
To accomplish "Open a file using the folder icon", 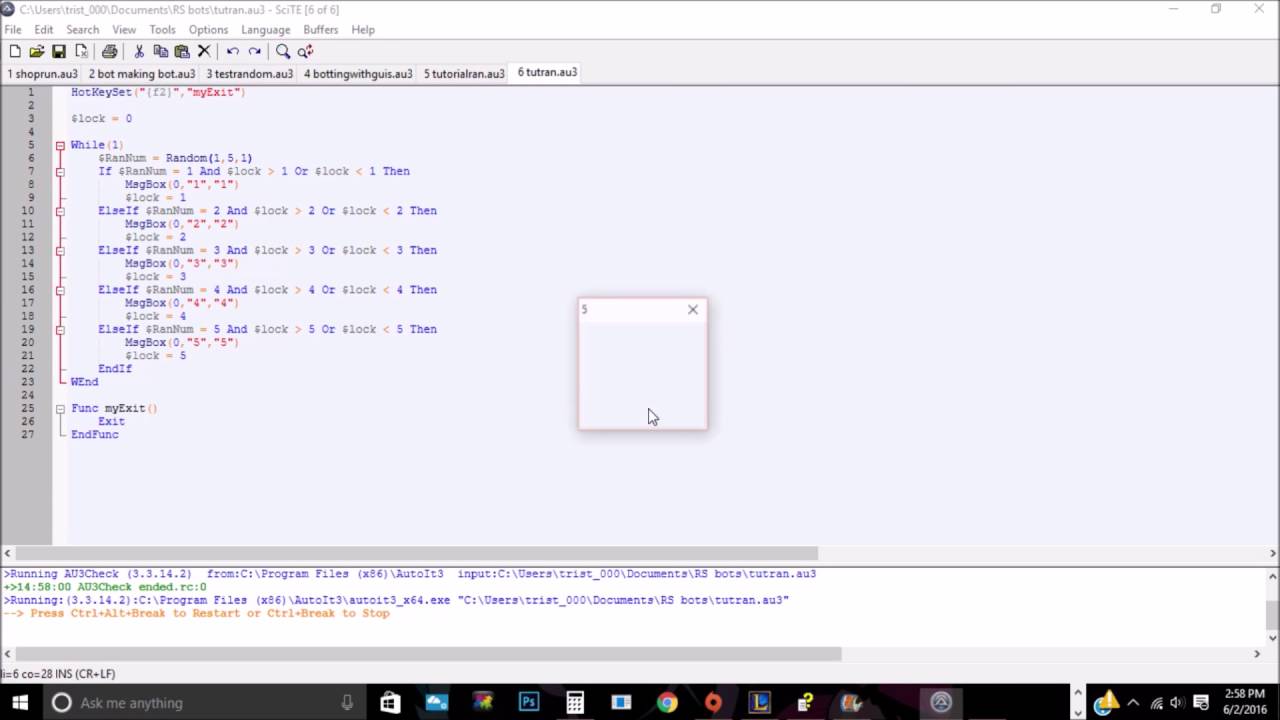I will [37, 51].
